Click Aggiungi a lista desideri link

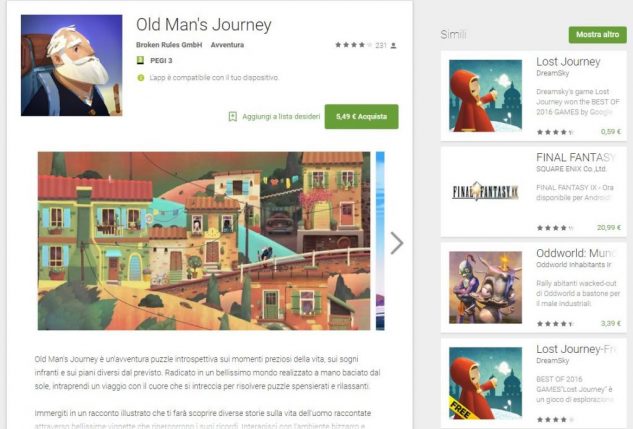tap(281, 117)
